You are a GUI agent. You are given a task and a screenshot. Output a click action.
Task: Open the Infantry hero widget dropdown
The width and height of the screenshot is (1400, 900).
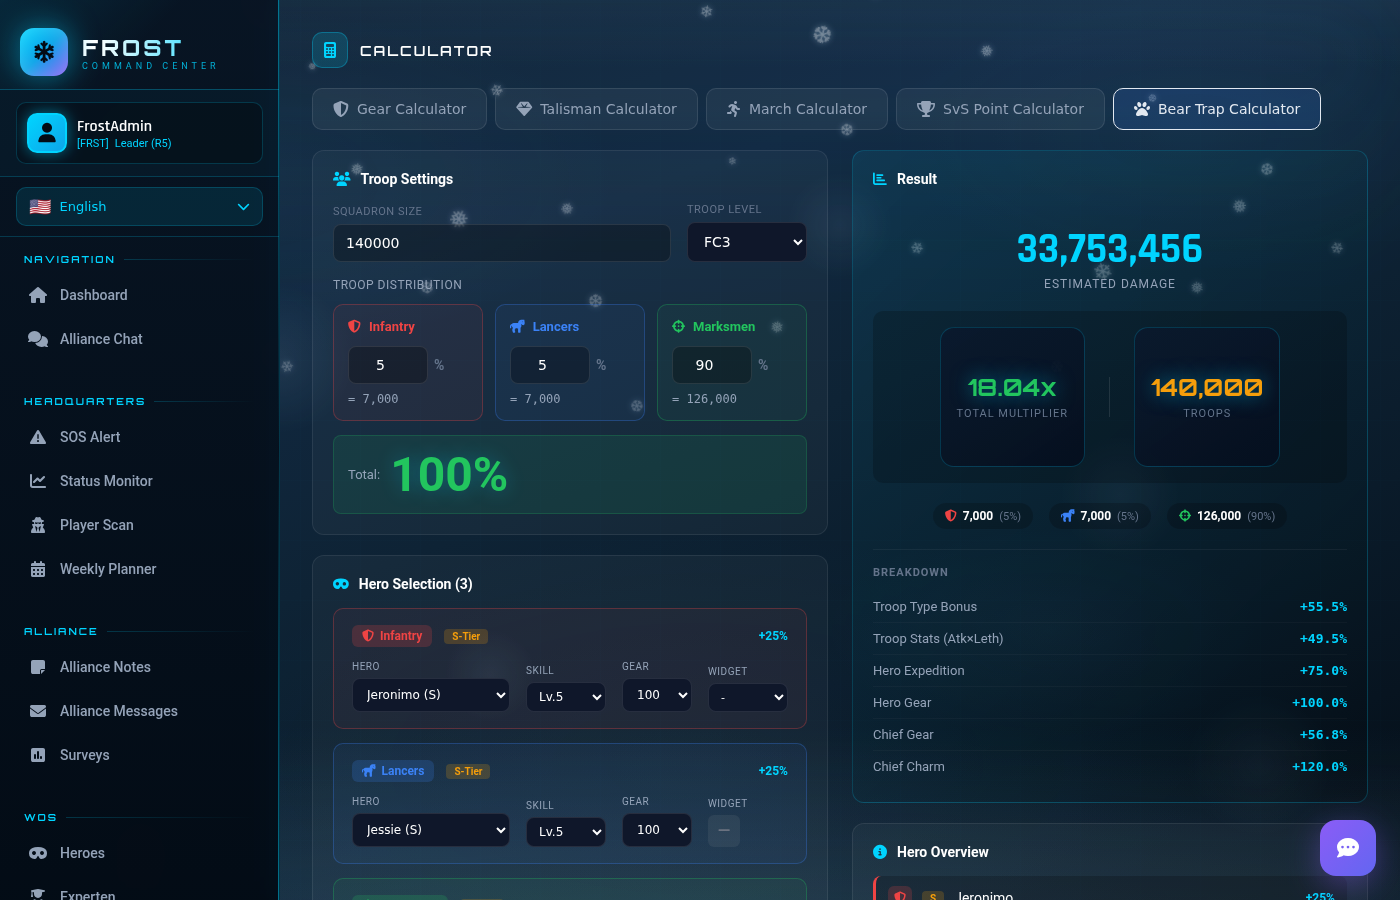coord(747,697)
